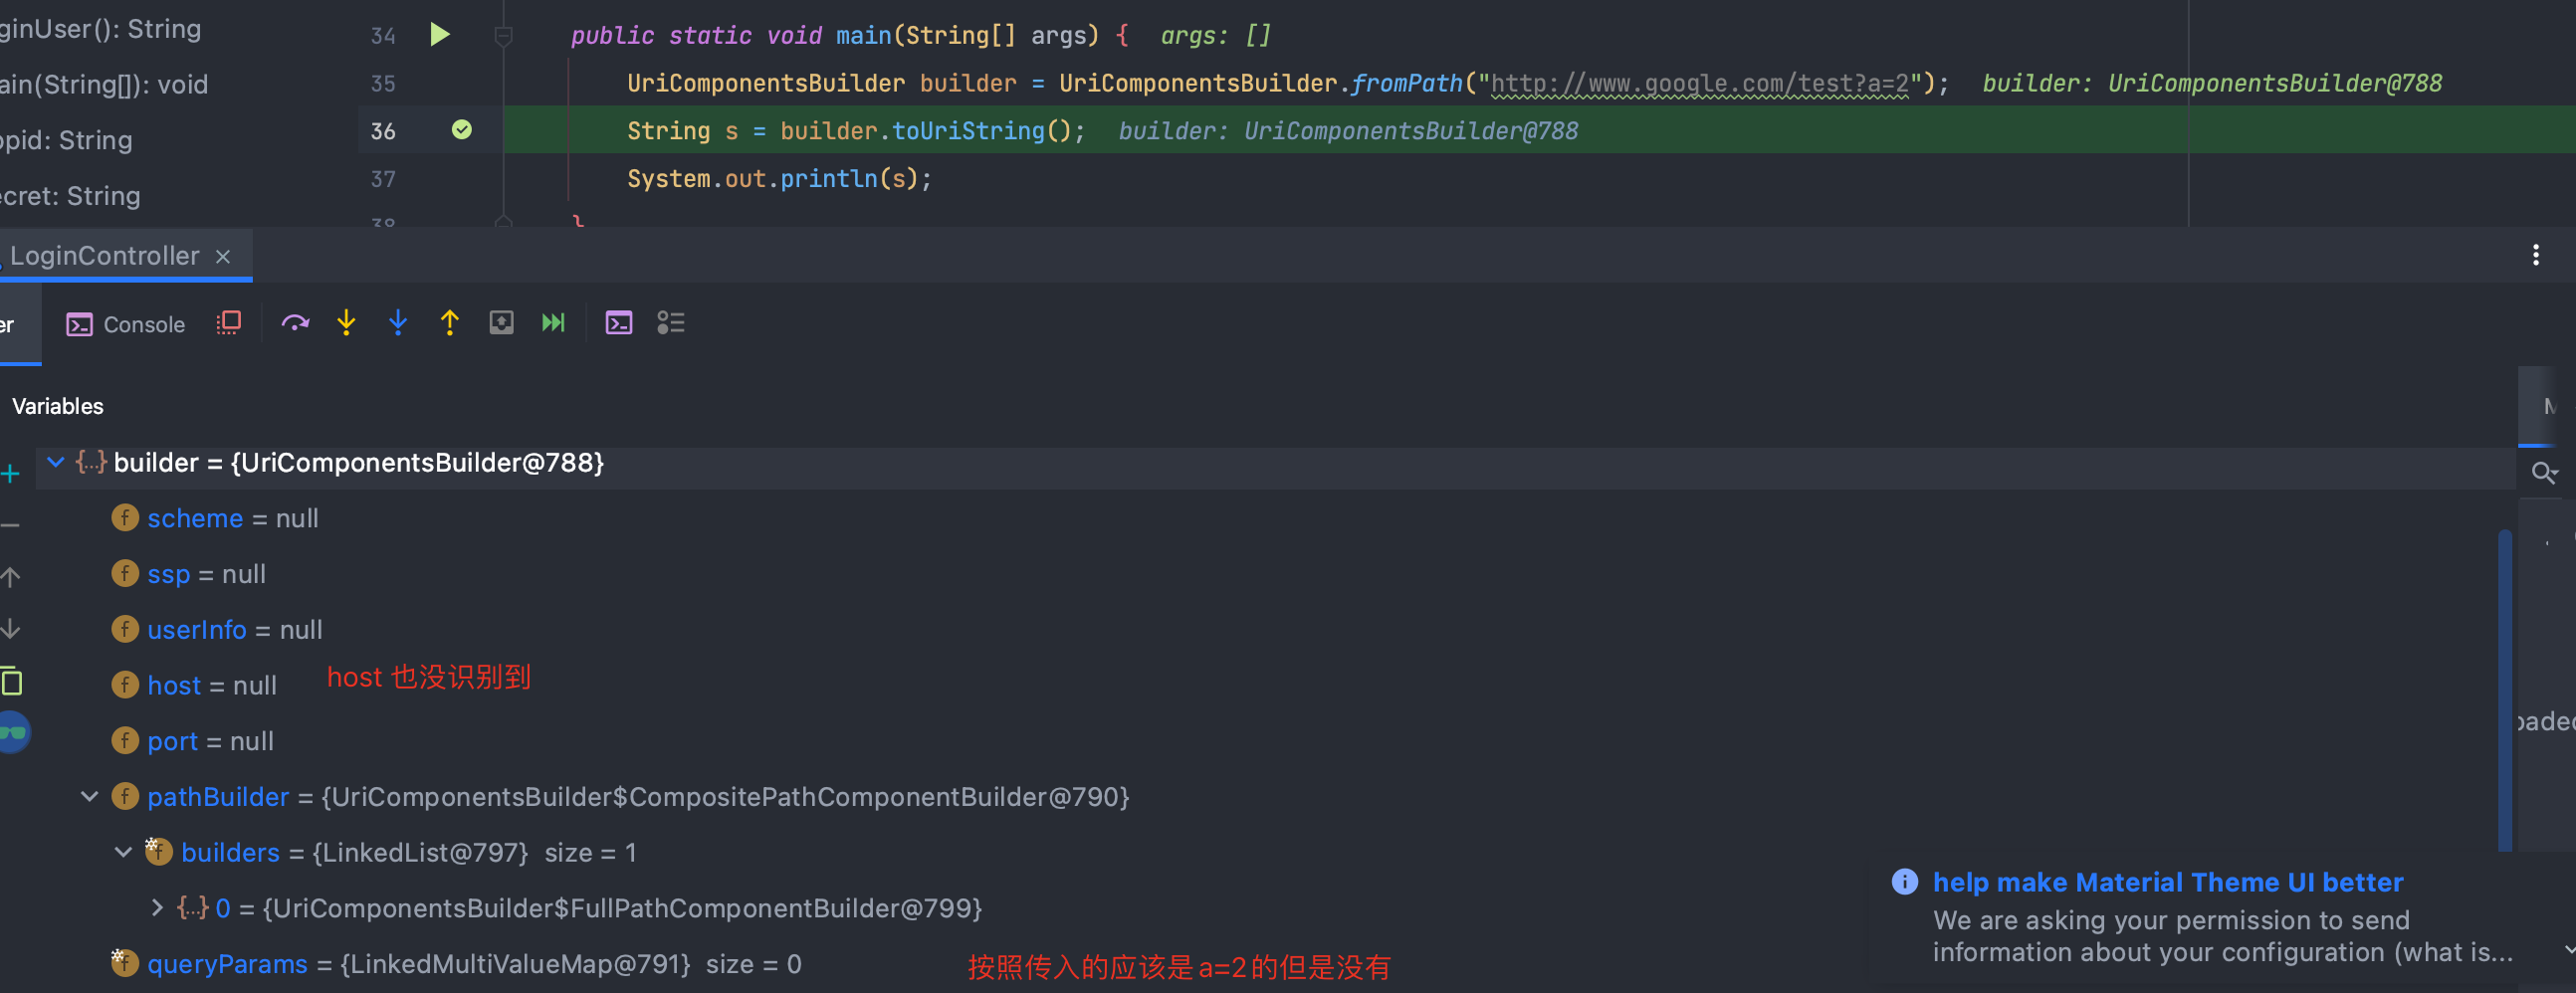
Task: Click the queryParams variable entry
Action: [227, 963]
